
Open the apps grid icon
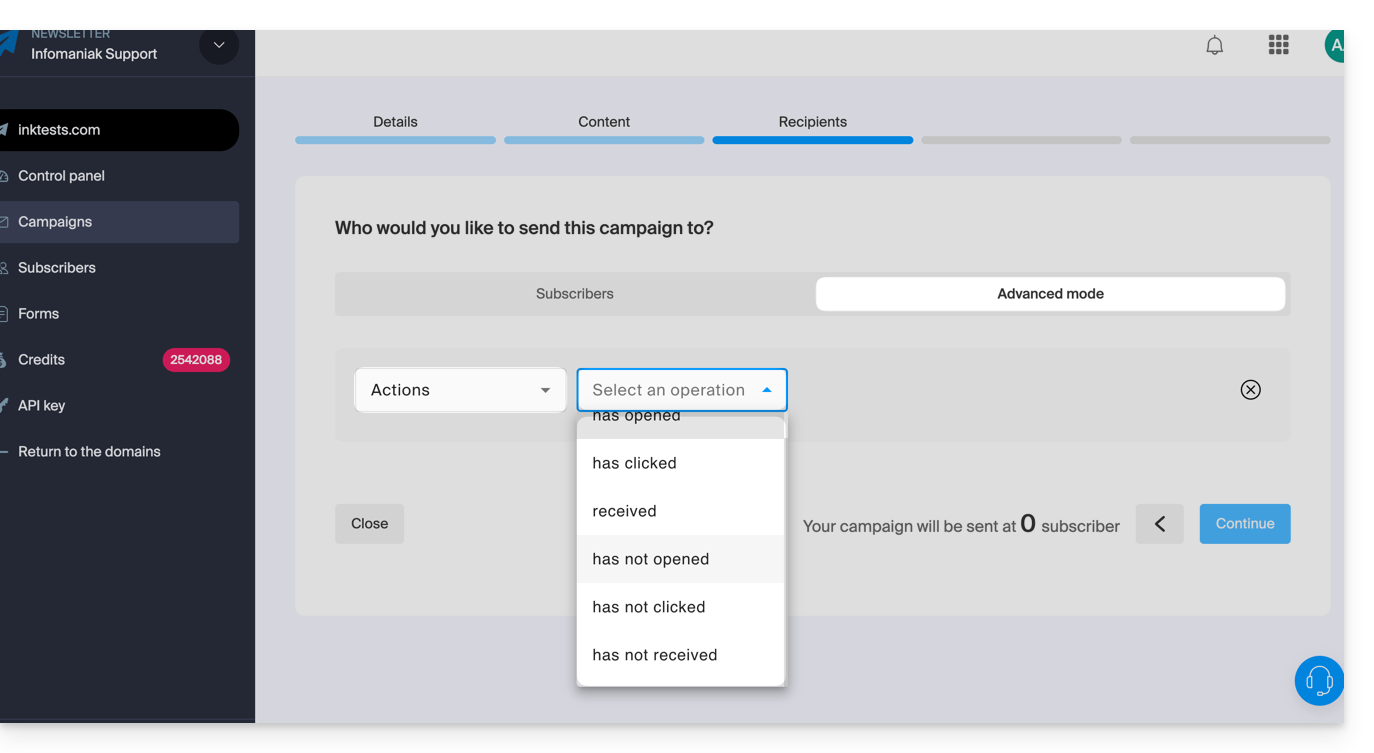tap(1278, 45)
